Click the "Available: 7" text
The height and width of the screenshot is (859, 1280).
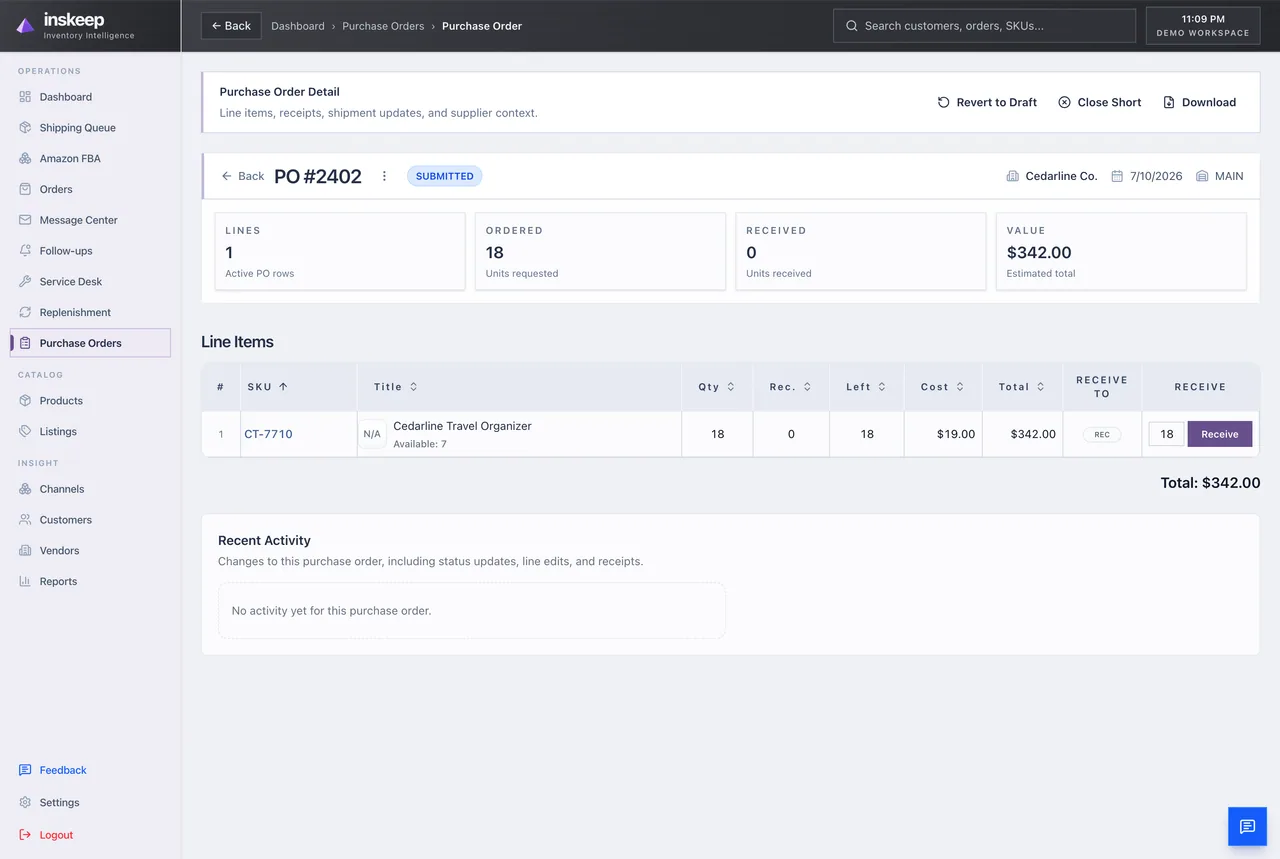[x=420, y=444]
